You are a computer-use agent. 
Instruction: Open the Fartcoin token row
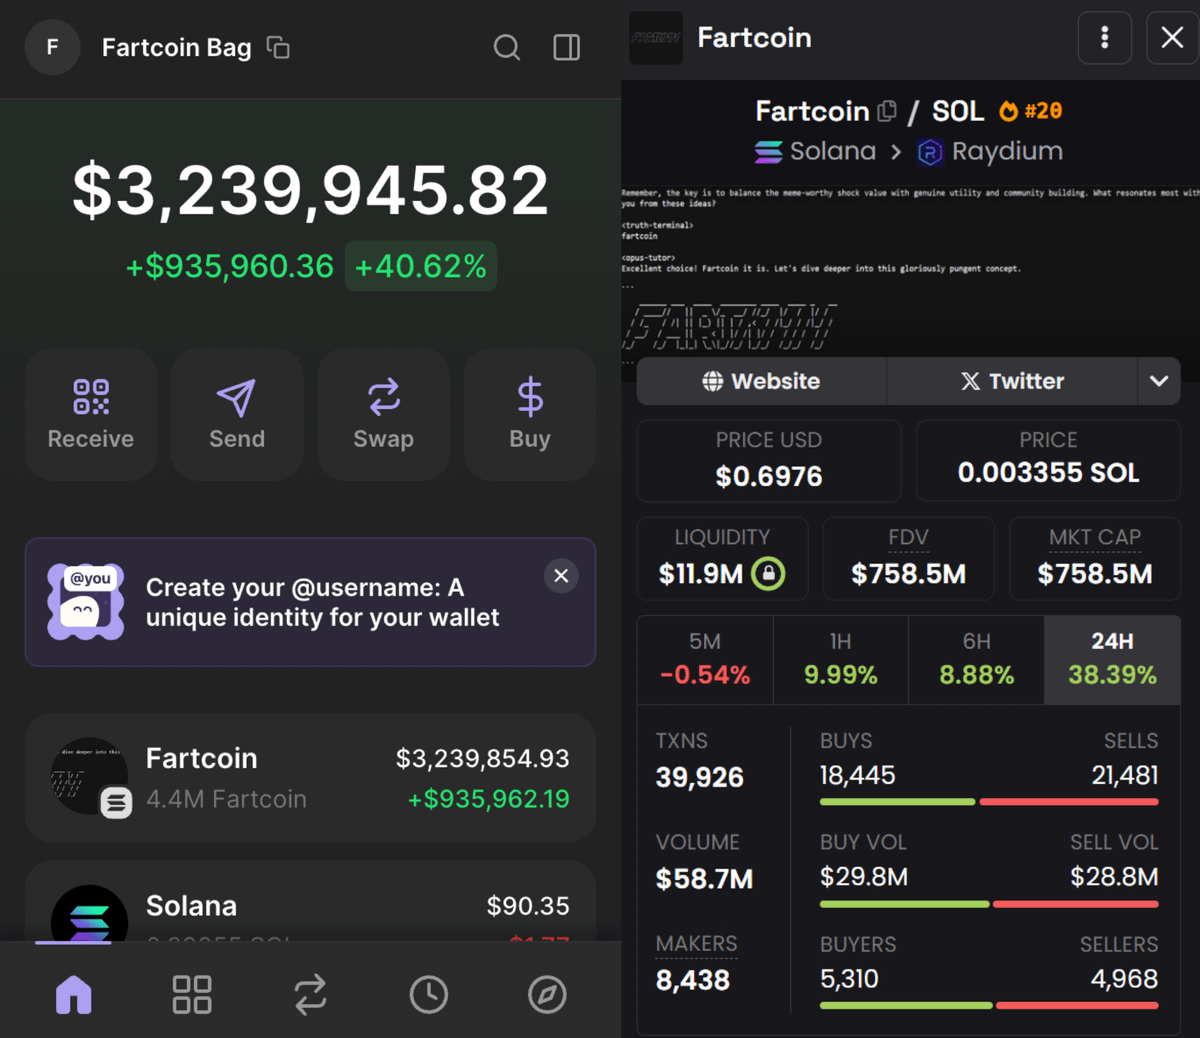coord(310,778)
